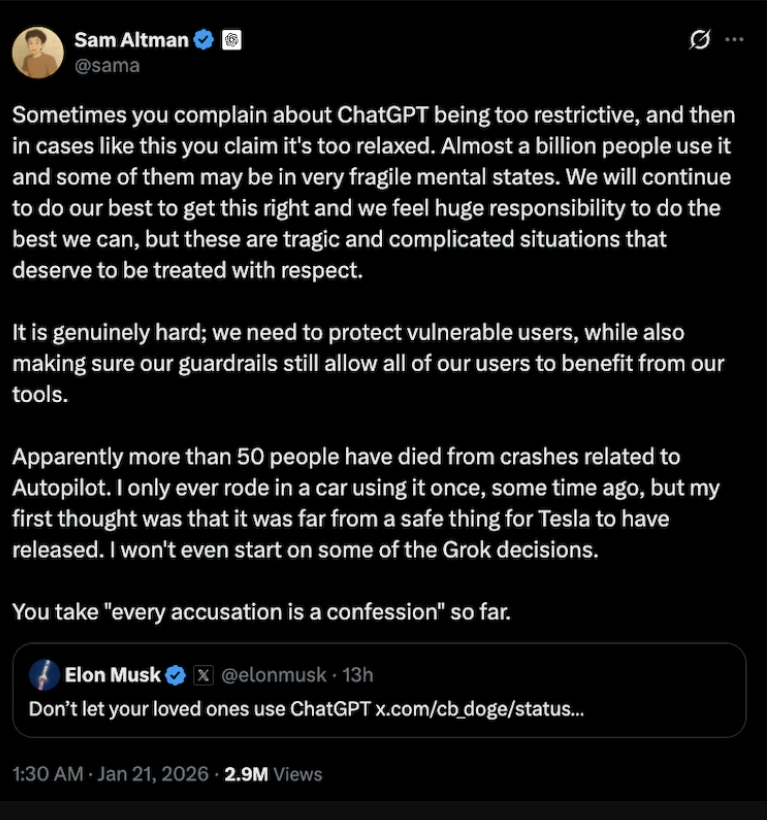Open the @sama handle link
This screenshot has height=820, width=767.
point(107,66)
